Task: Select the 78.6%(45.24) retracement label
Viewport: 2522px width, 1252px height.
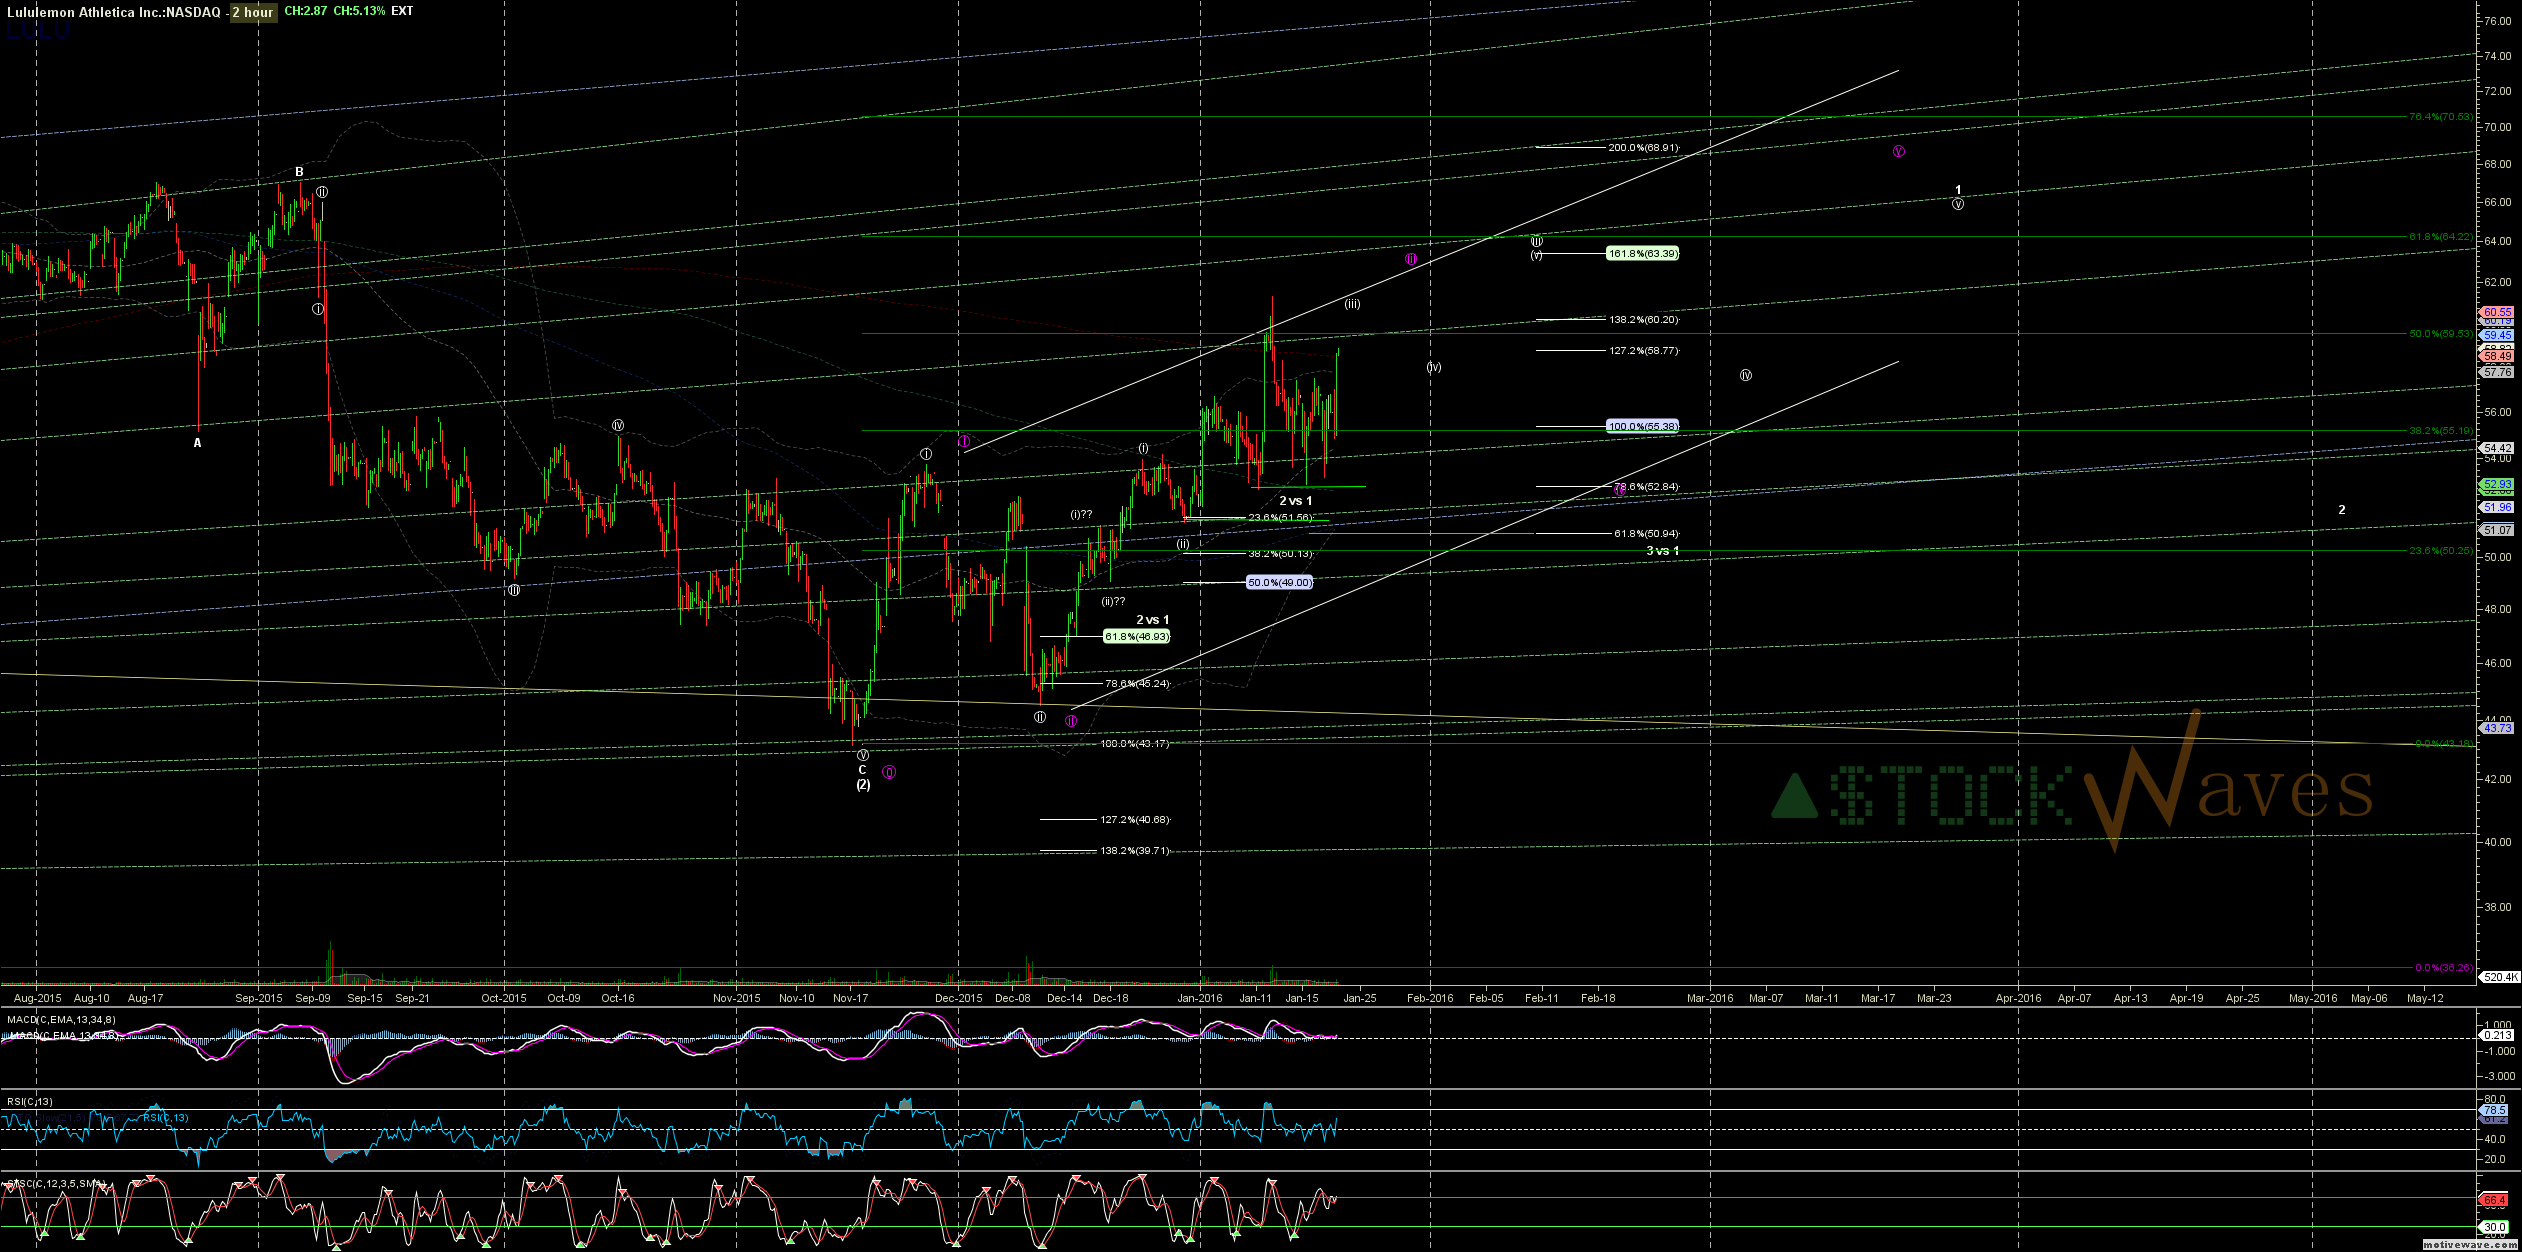Action: pyautogui.click(x=1137, y=684)
